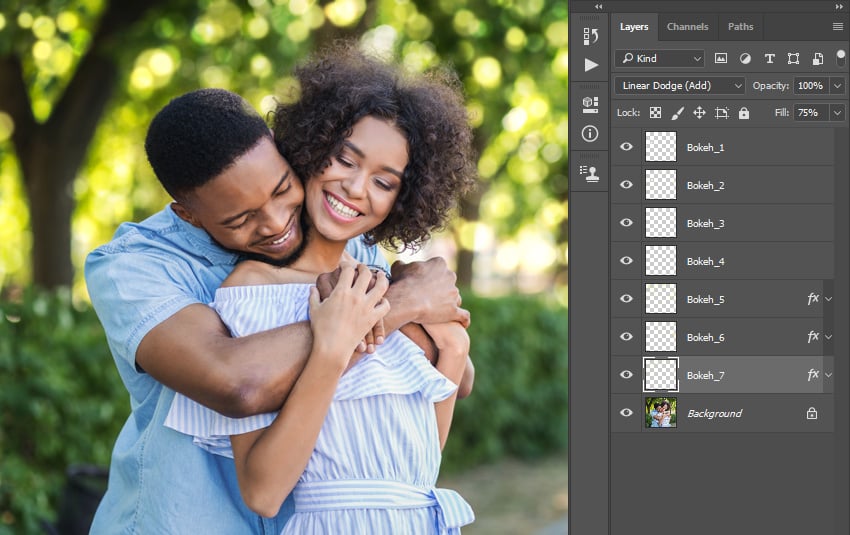This screenshot has width=850, height=535.
Task: Open the Kind filter type dropdown
Action: tap(659, 59)
